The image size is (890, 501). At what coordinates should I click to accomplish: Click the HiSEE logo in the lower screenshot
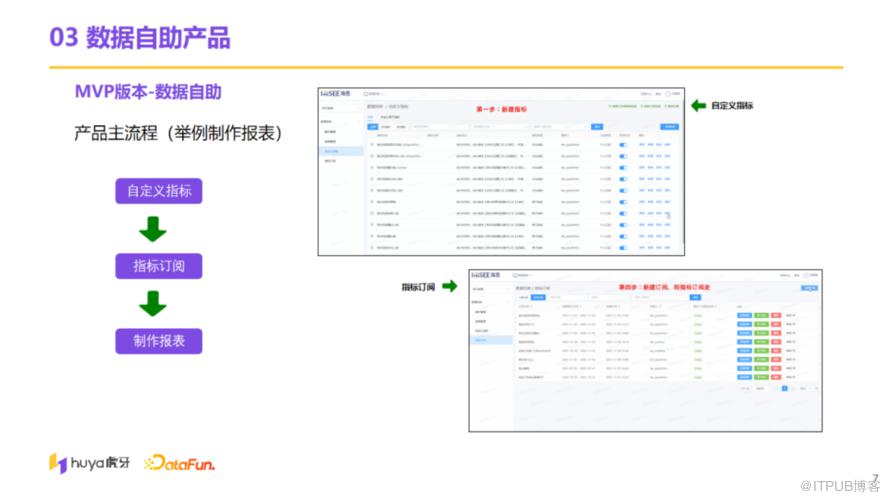[485, 275]
